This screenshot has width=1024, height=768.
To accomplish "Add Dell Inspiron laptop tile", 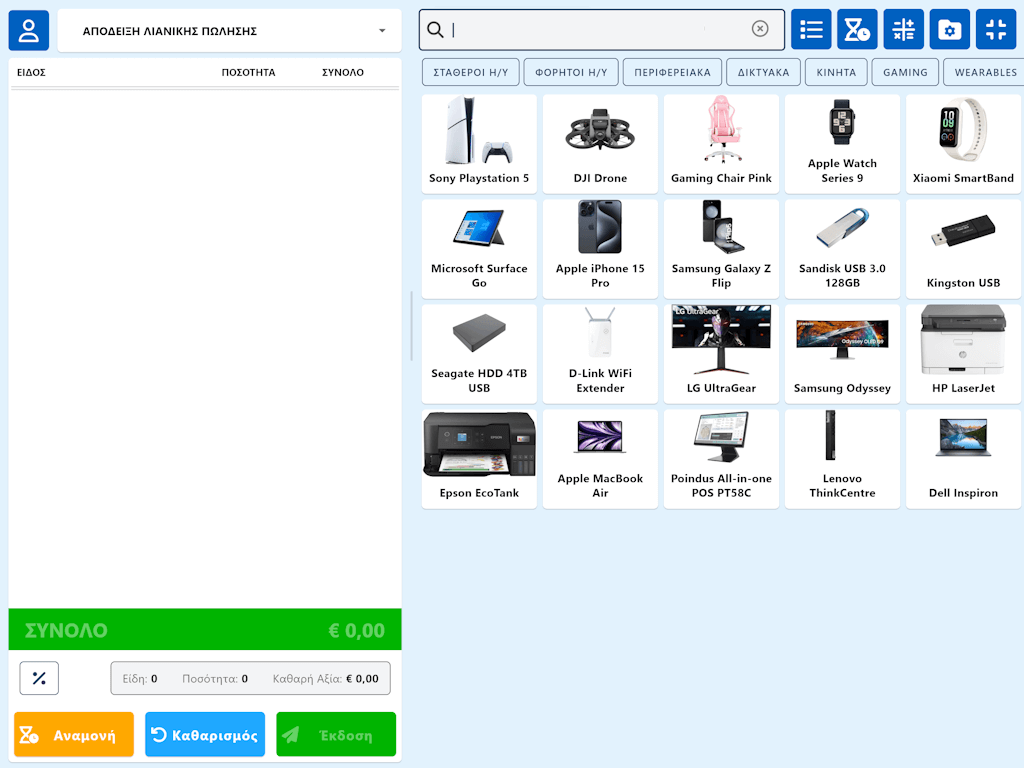I will pyautogui.click(x=963, y=459).
